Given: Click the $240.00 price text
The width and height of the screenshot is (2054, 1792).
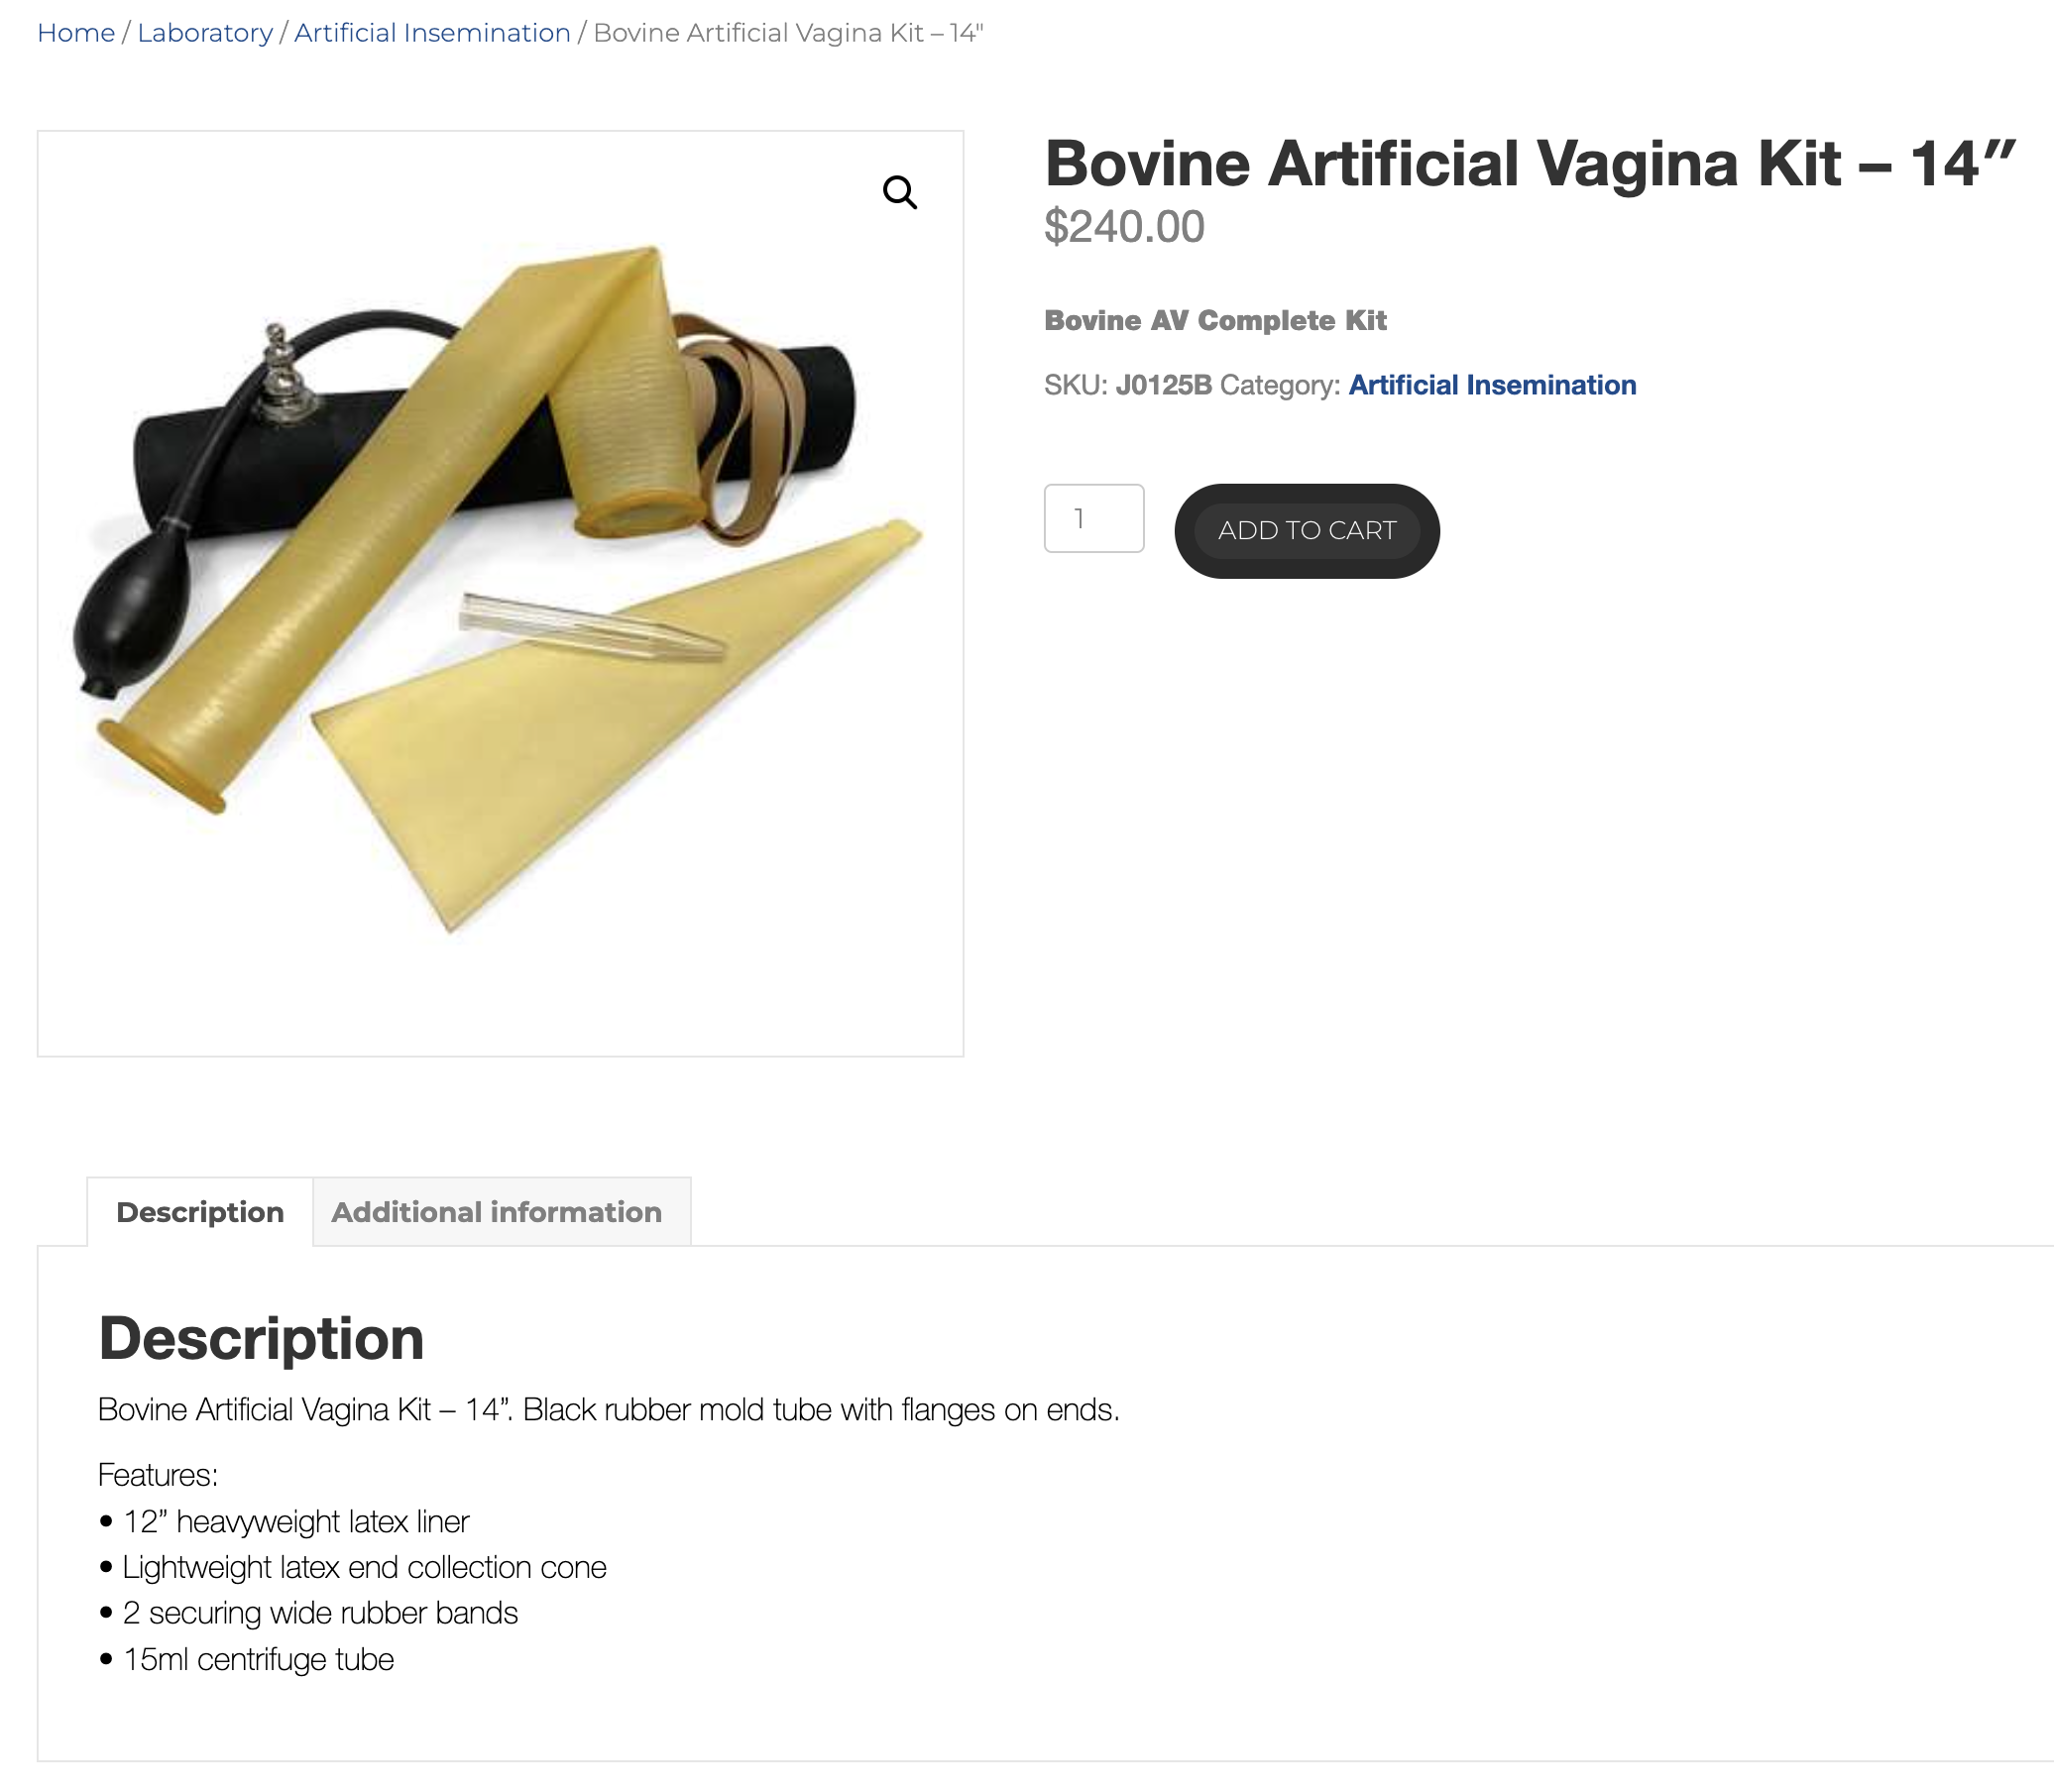Looking at the screenshot, I should 1125,227.
